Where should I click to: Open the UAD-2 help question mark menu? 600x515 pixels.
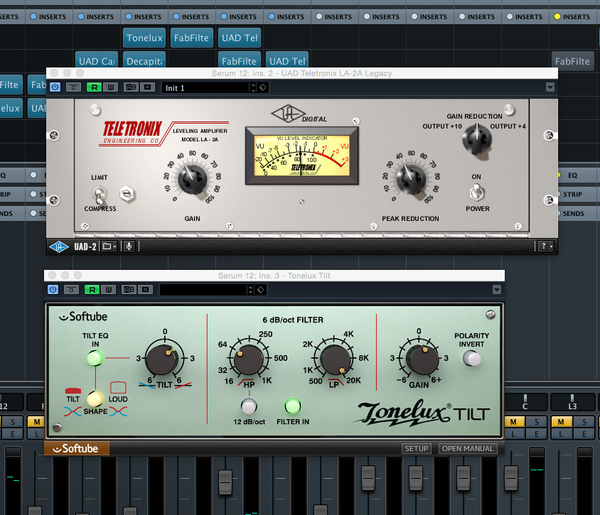546,247
